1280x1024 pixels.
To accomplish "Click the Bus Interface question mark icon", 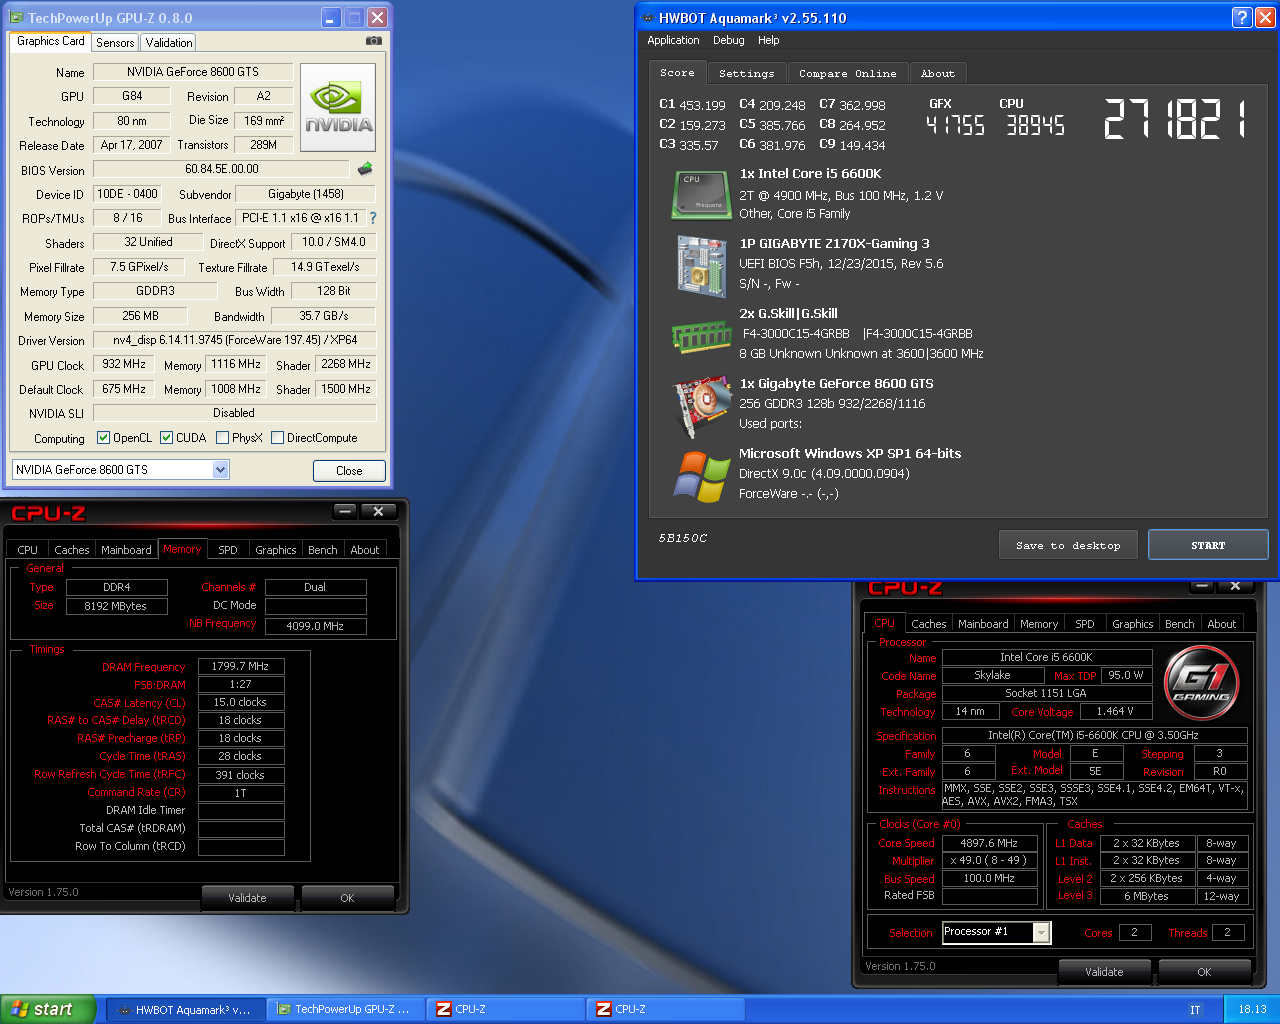I will tap(373, 217).
